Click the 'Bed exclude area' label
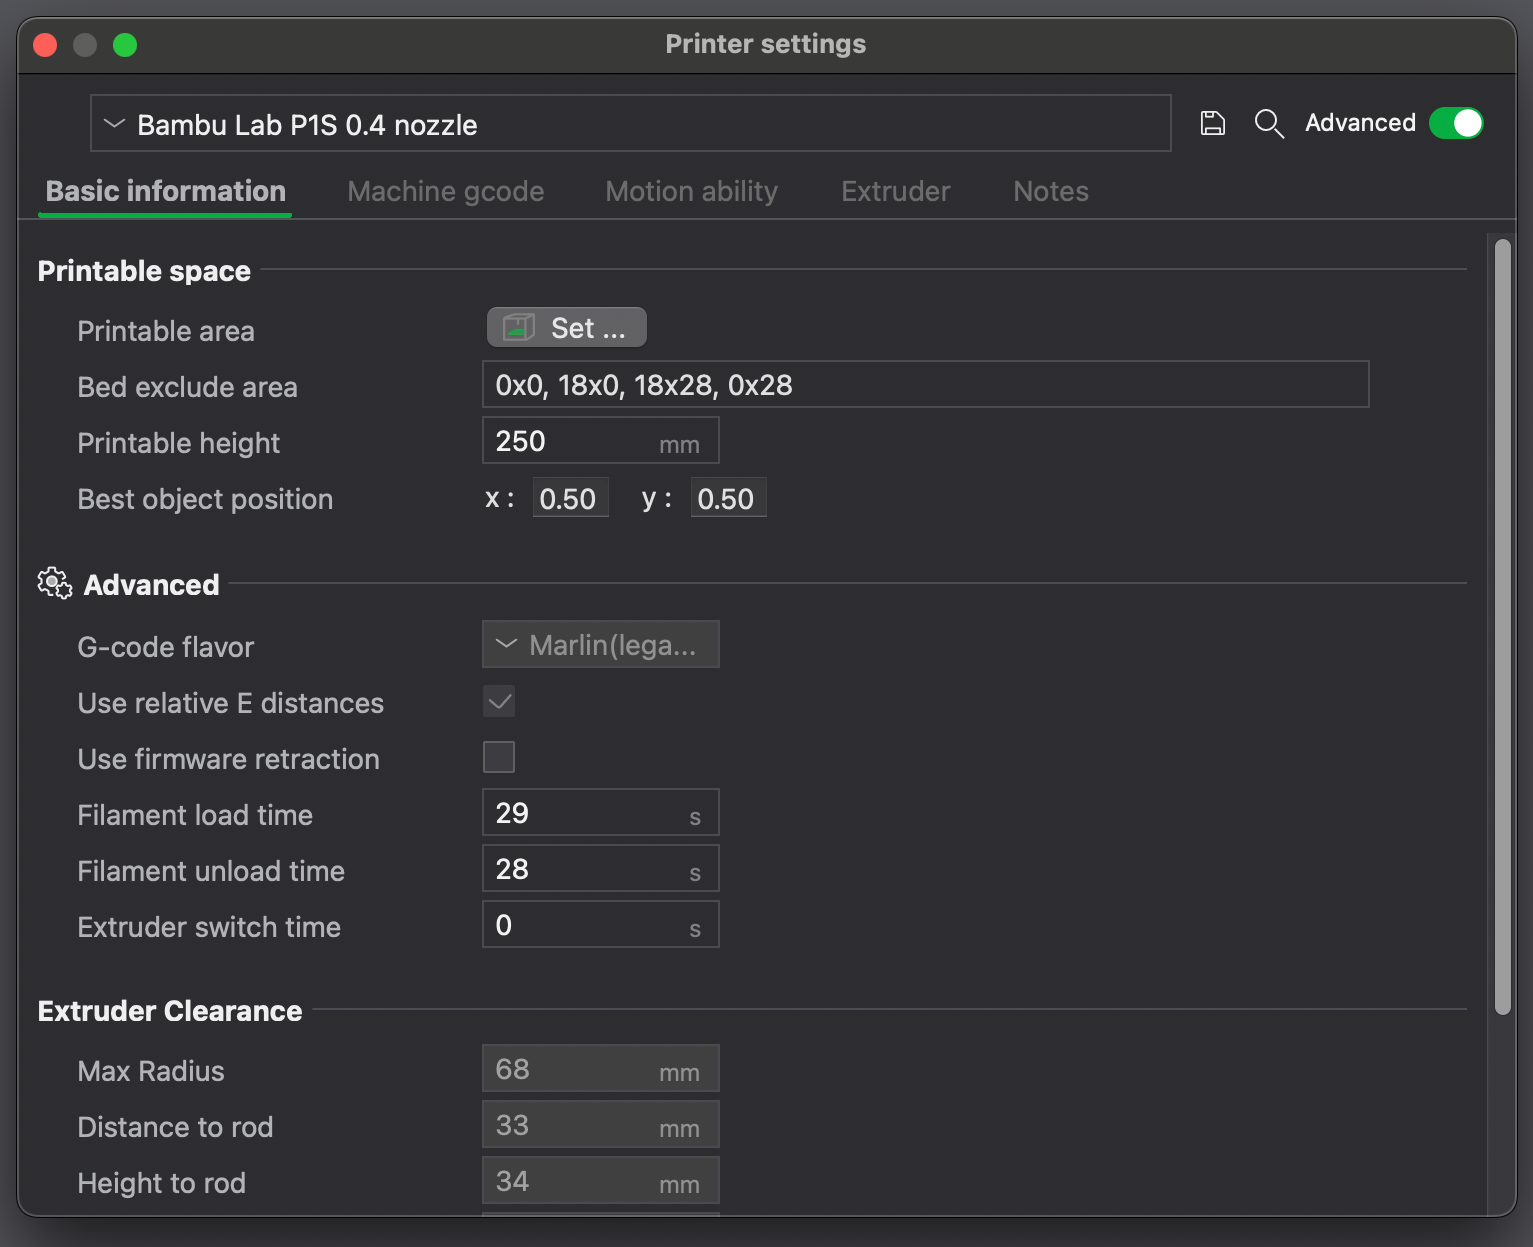This screenshot has width=1533, height=1247. (x=188, y=387)
